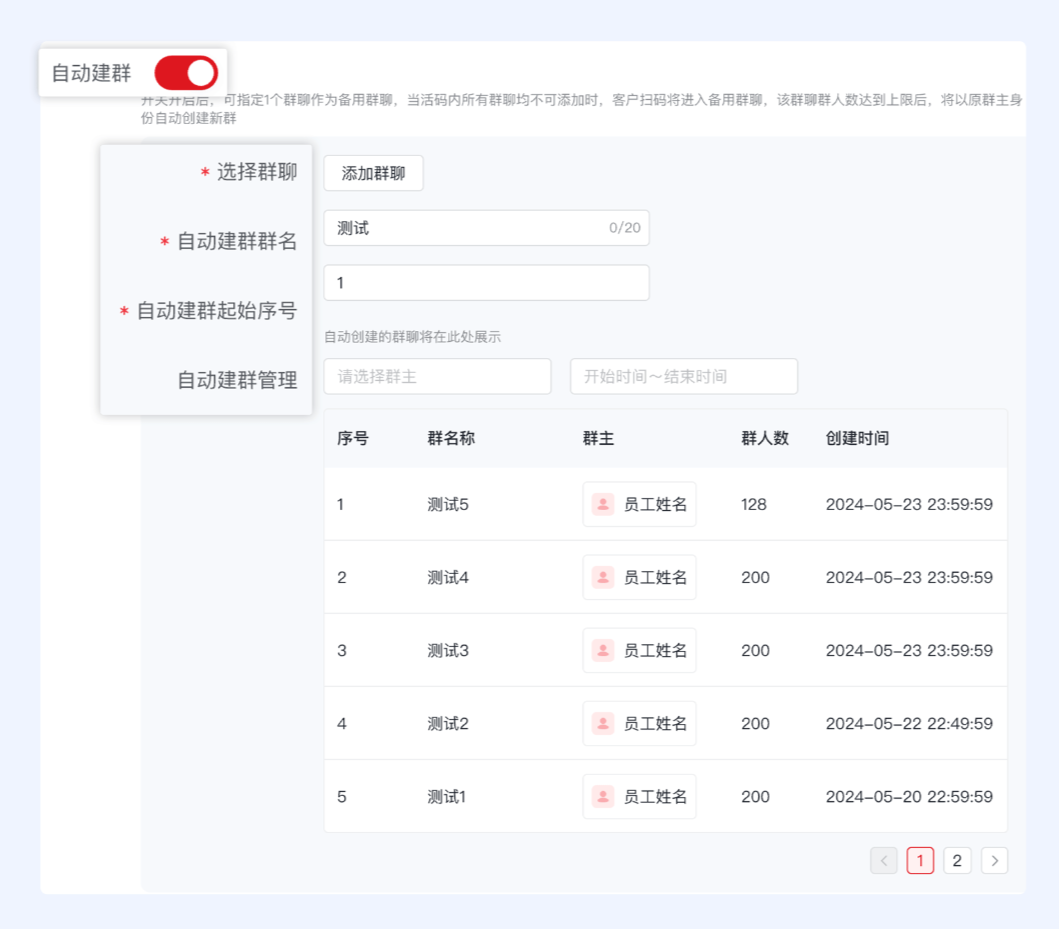Click the employee avatar icon in the 测试4 row
Screen dimensions: 1059x929
click(604, 577)
